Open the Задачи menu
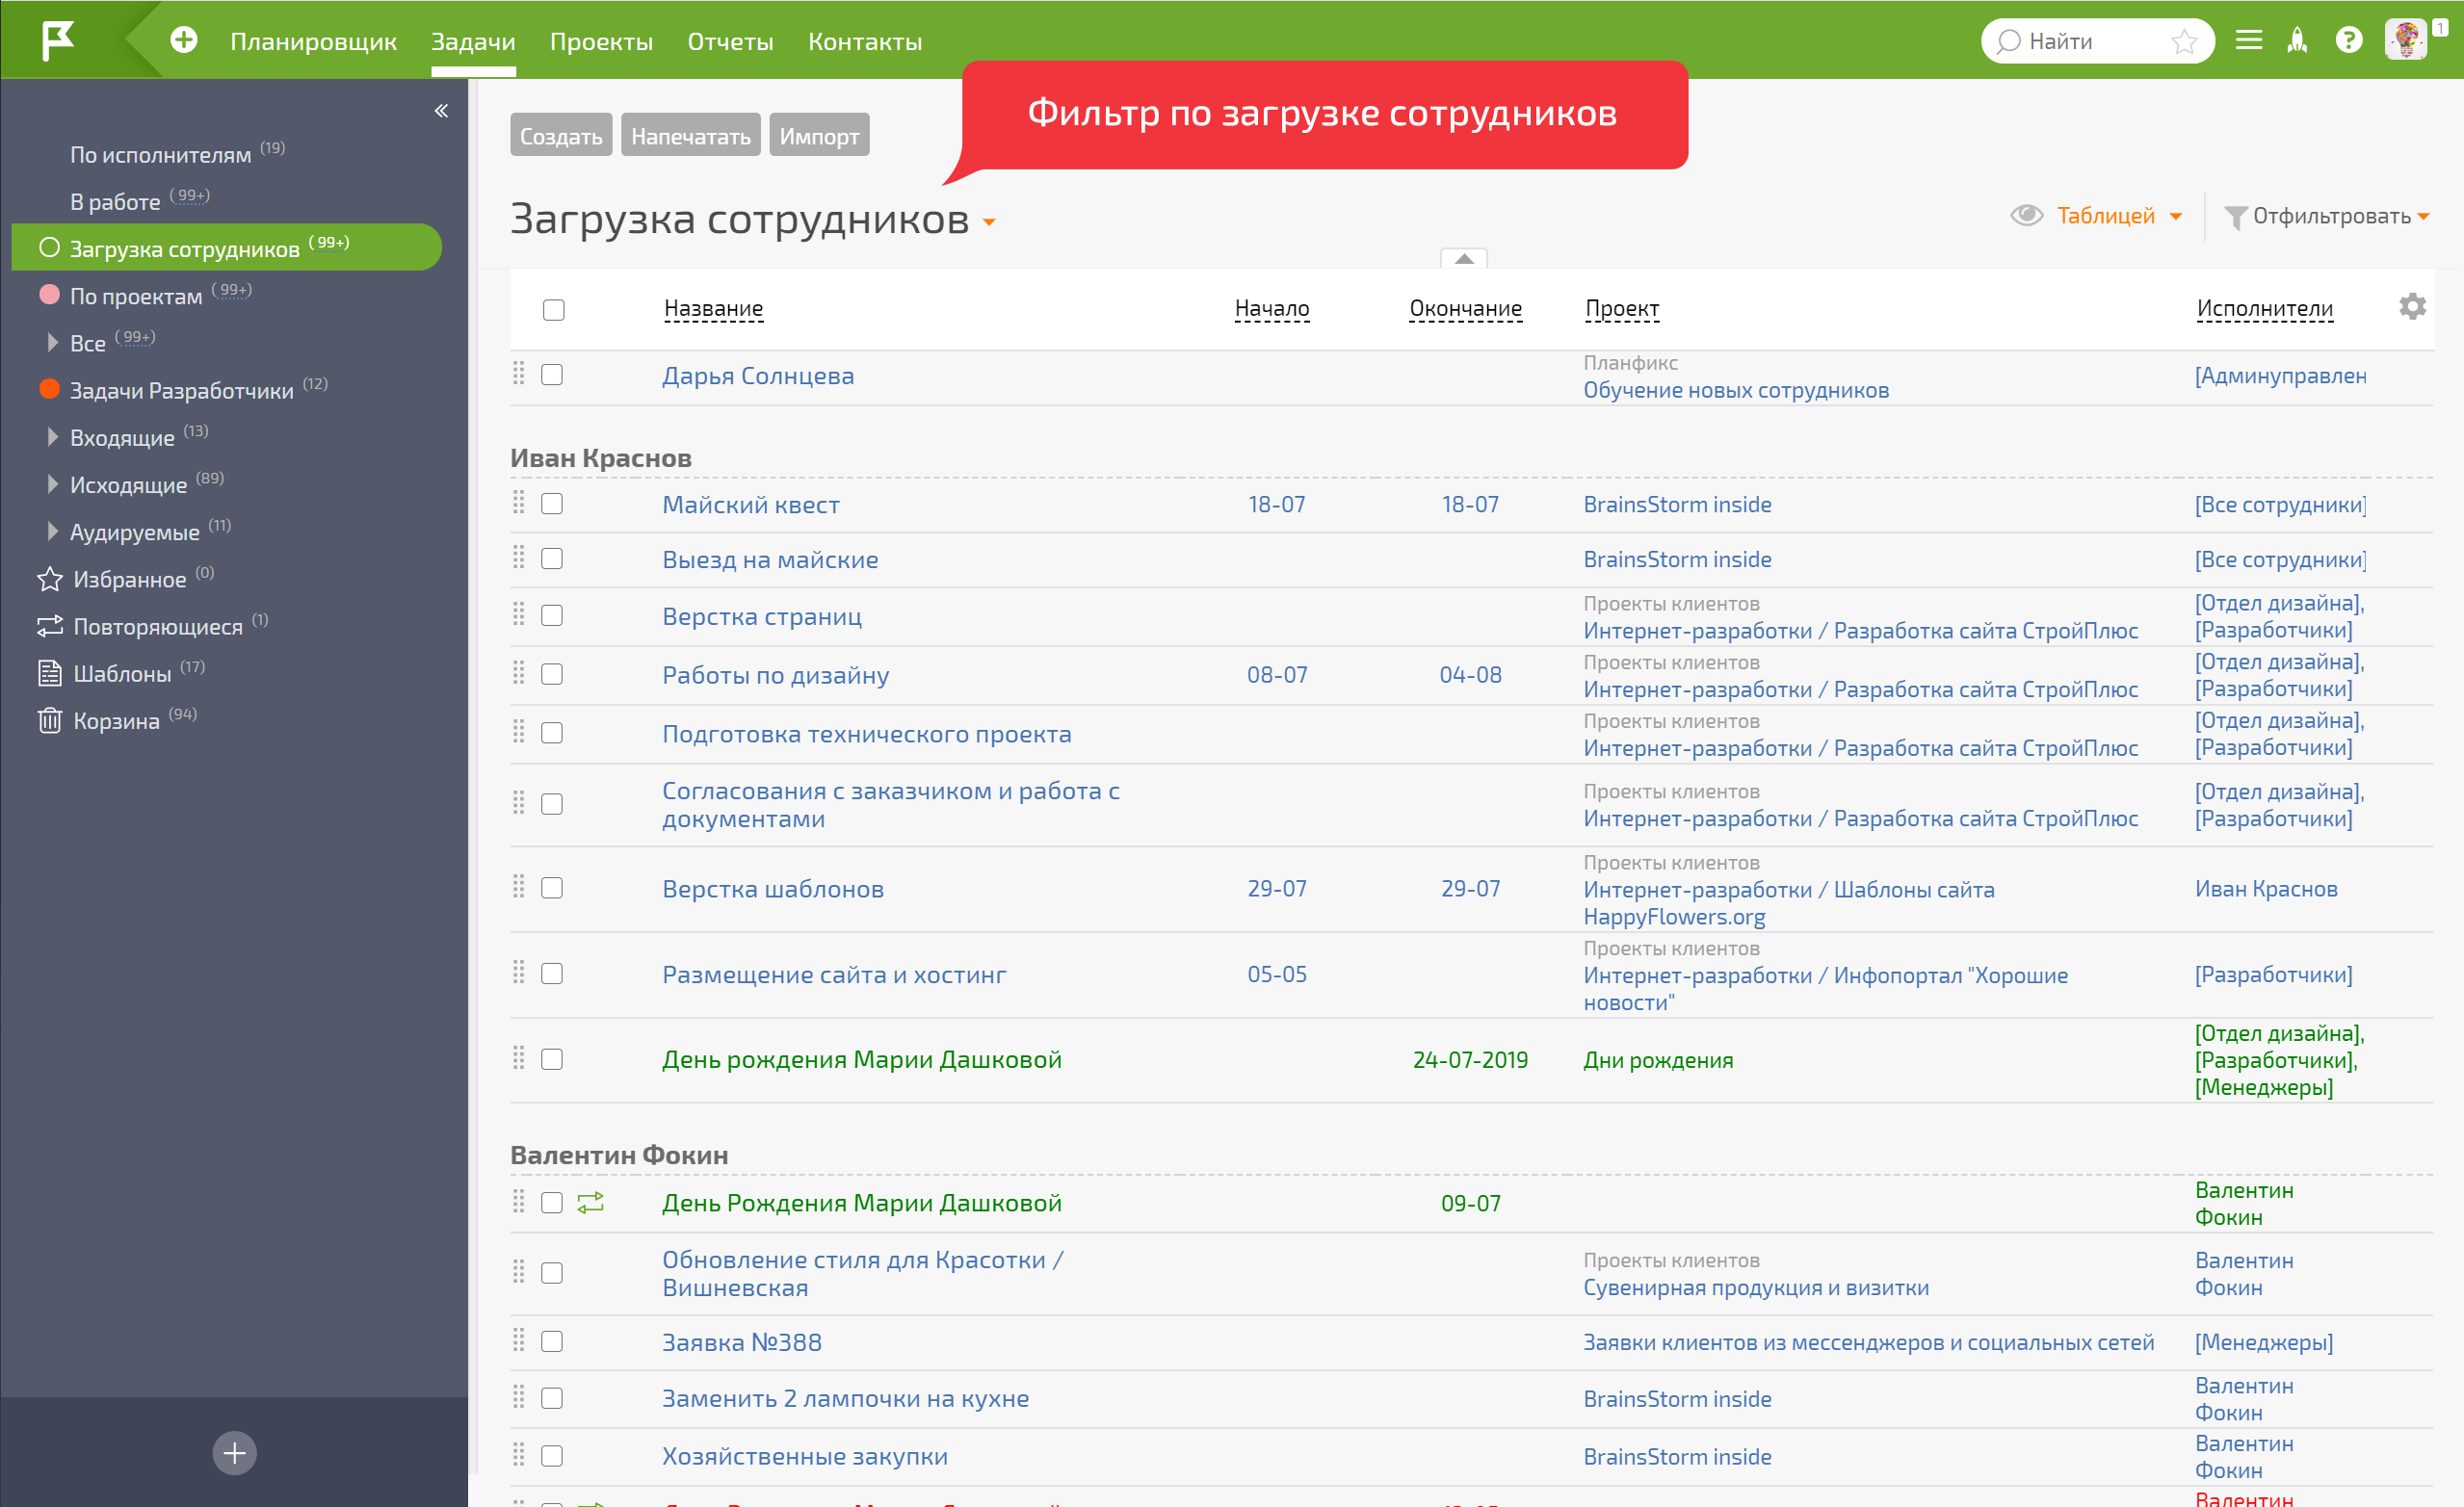 pyautogui.click(x=473, y=41)
